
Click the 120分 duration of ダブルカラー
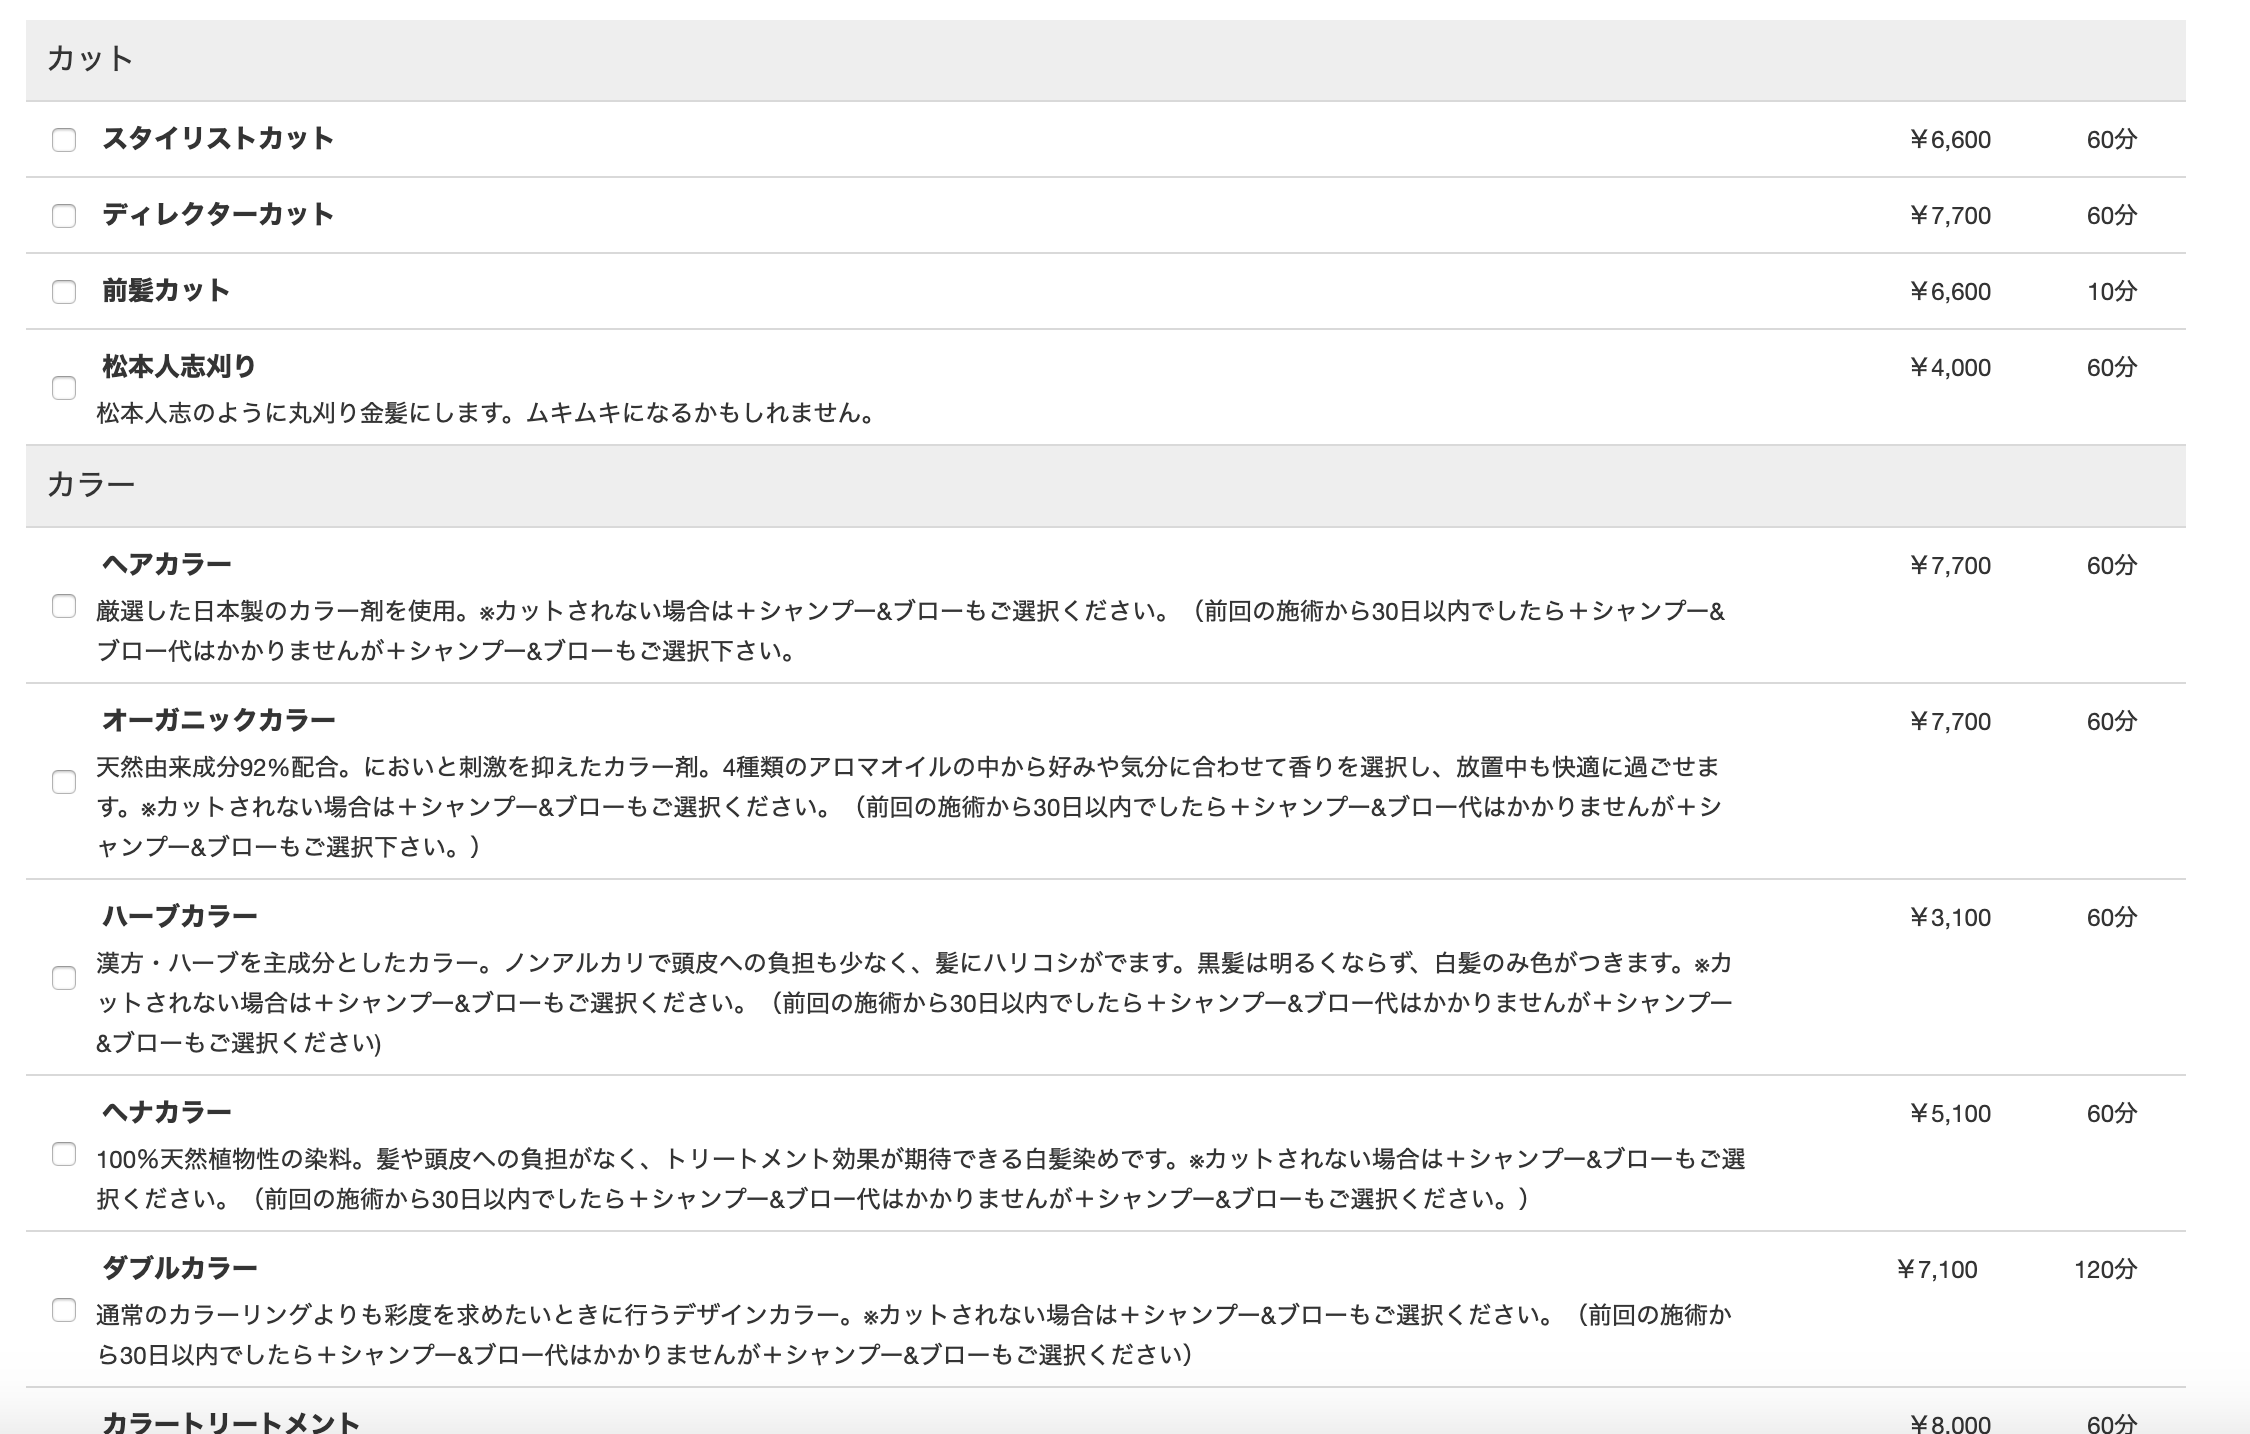tap(2105, 1269)
